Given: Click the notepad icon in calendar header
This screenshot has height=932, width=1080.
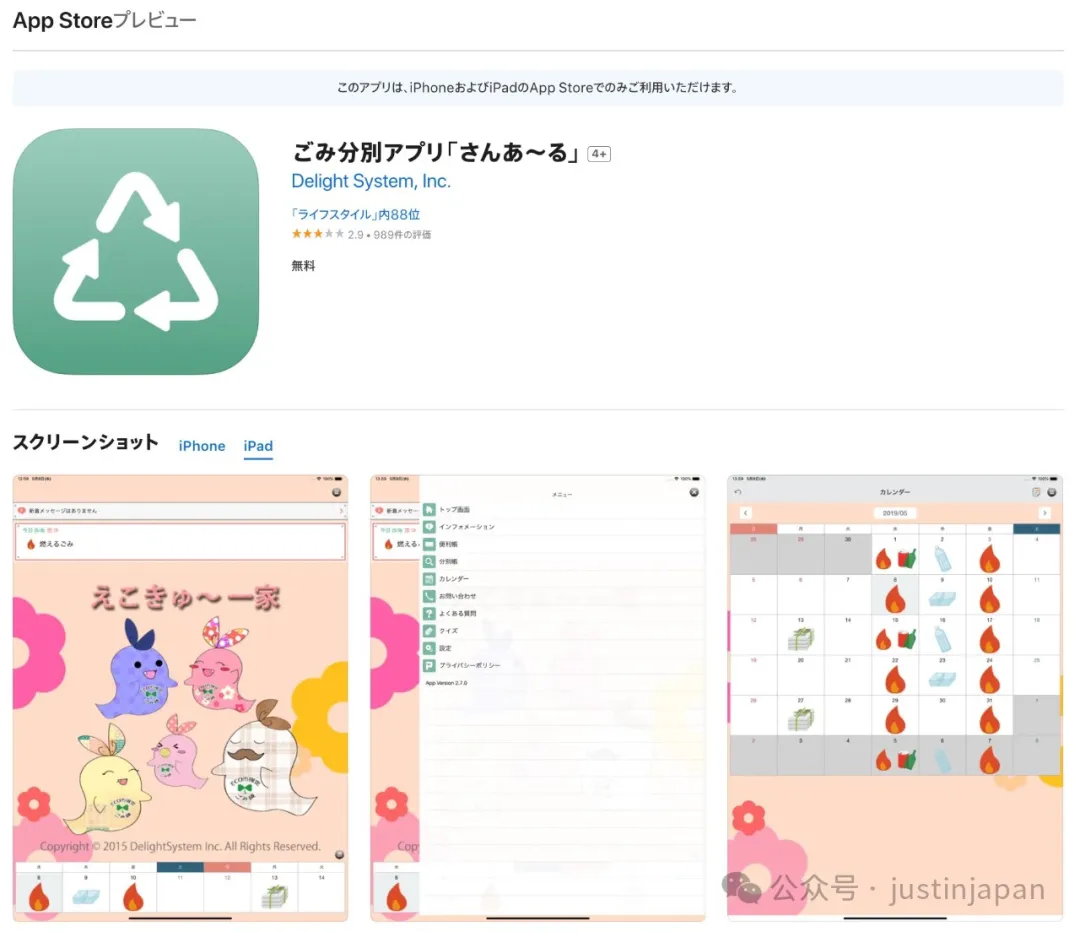Looking at the screenshot, I should (1036, 492).
